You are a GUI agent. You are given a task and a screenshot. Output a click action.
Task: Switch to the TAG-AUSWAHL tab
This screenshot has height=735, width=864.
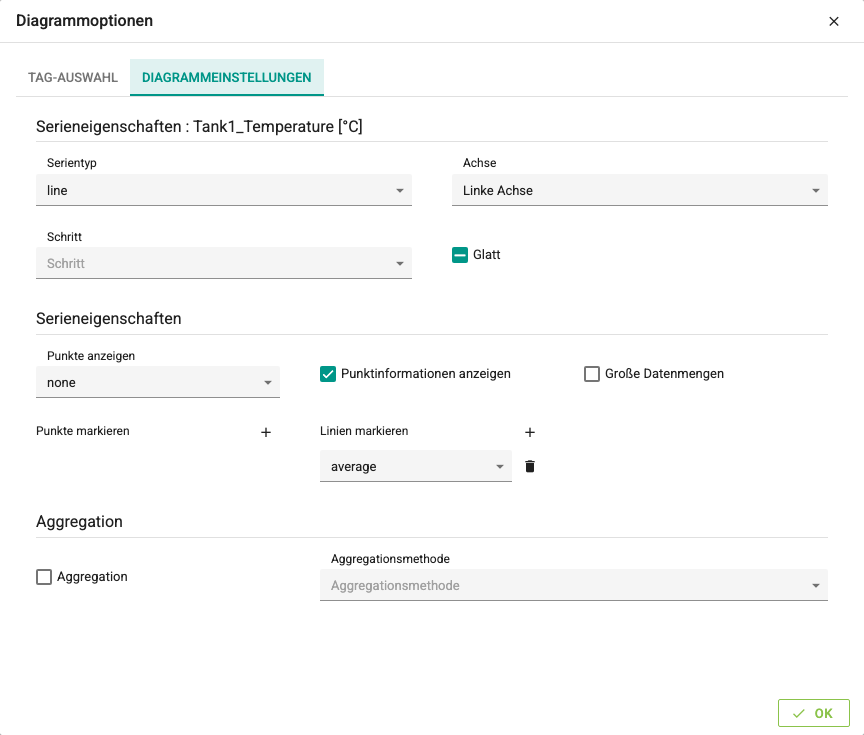coord(73,78)
